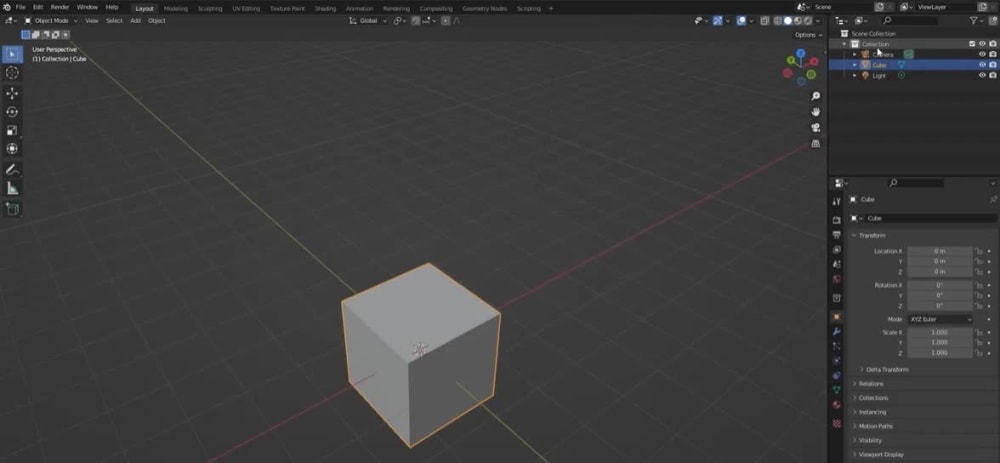Image resolution: width=1000 pixels, height=463 pixels.
Task: Open the outliner filter dropdown
Action: 976,21
